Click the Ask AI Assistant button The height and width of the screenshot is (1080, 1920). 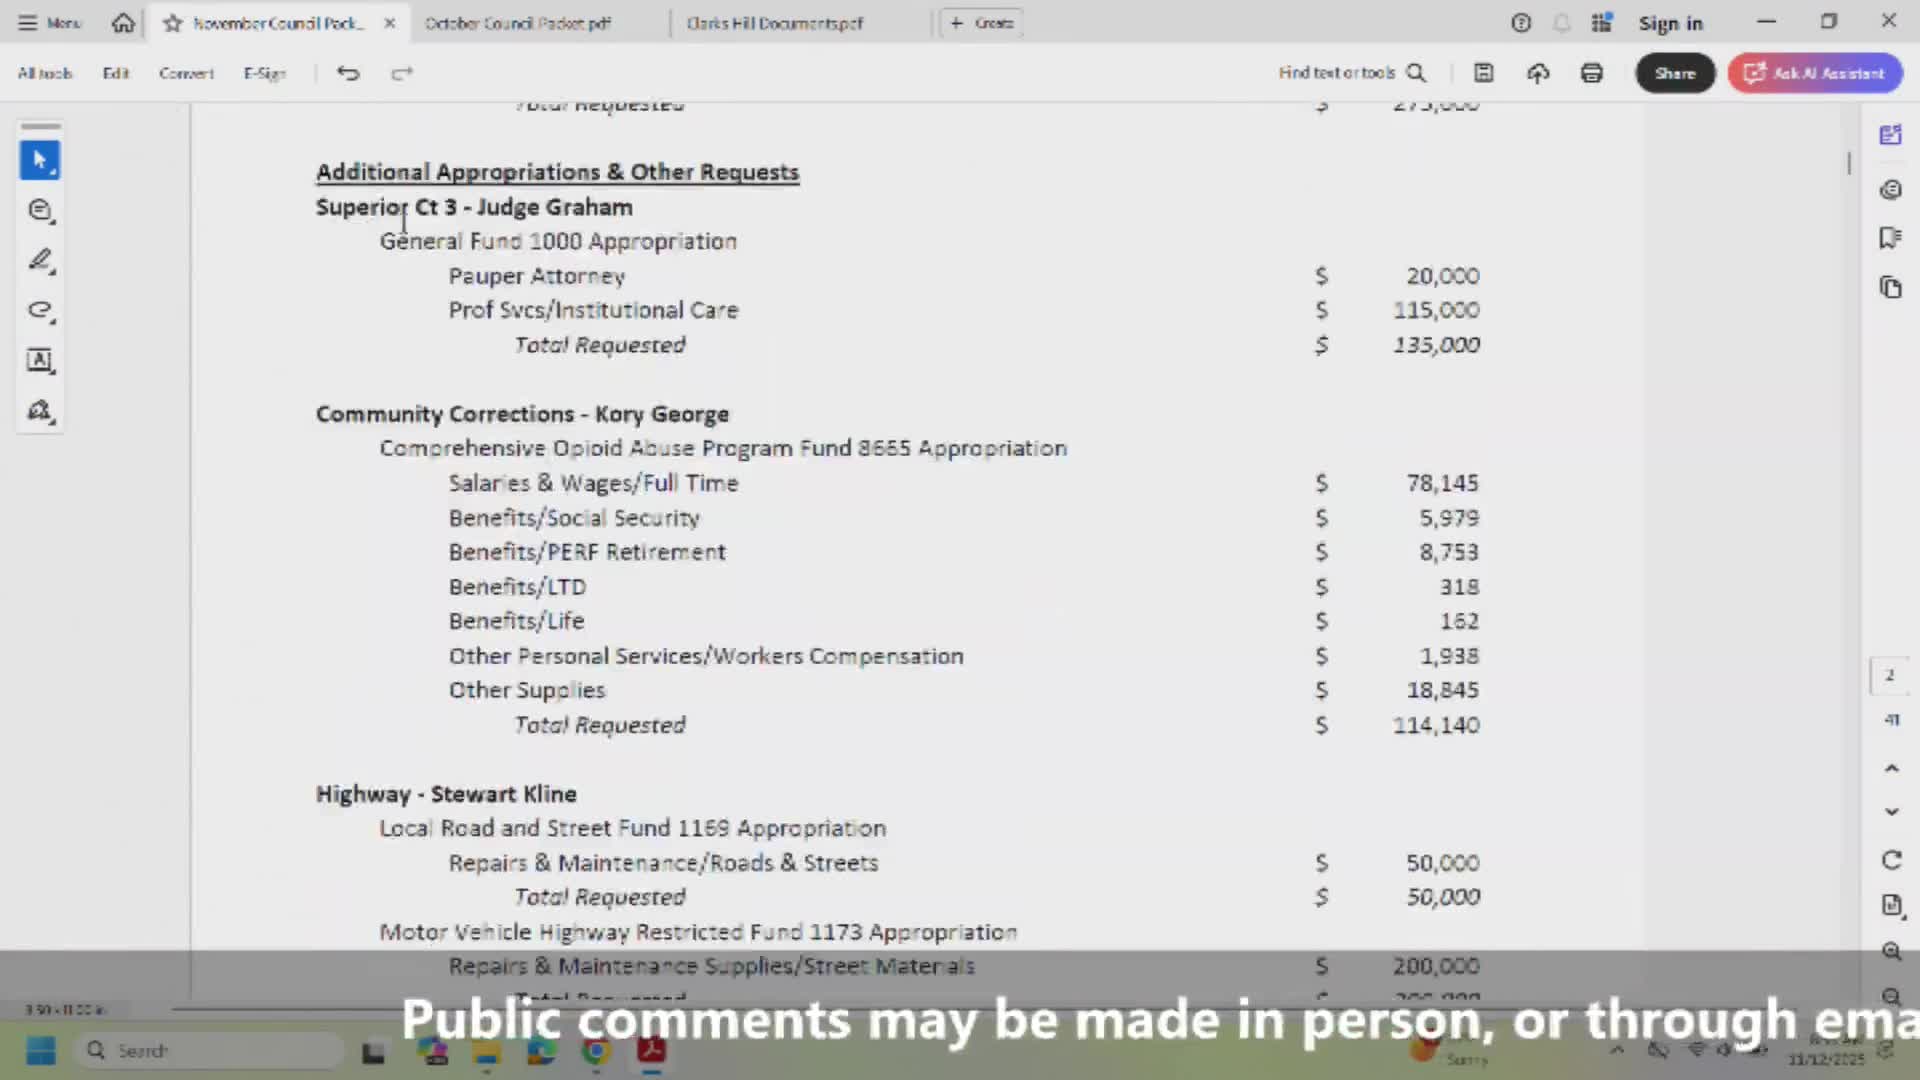pos(1814,72)
